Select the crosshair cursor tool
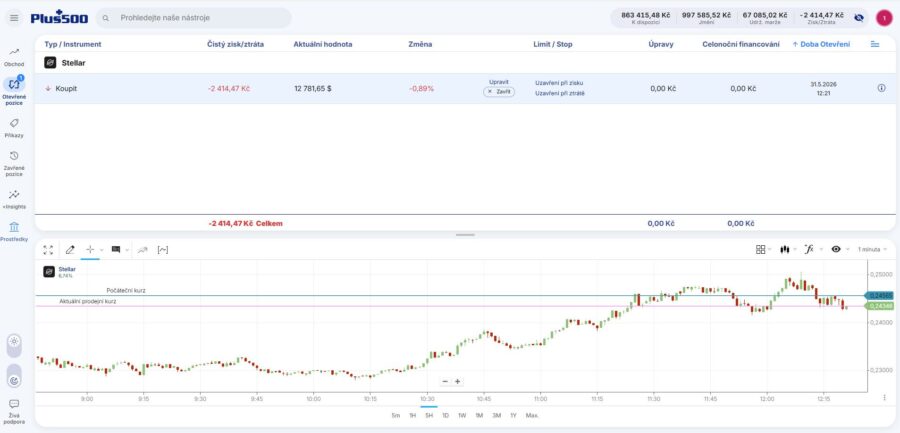Image resolution: width=900 pixels, height=433 pixels. (x=90, y=250)
